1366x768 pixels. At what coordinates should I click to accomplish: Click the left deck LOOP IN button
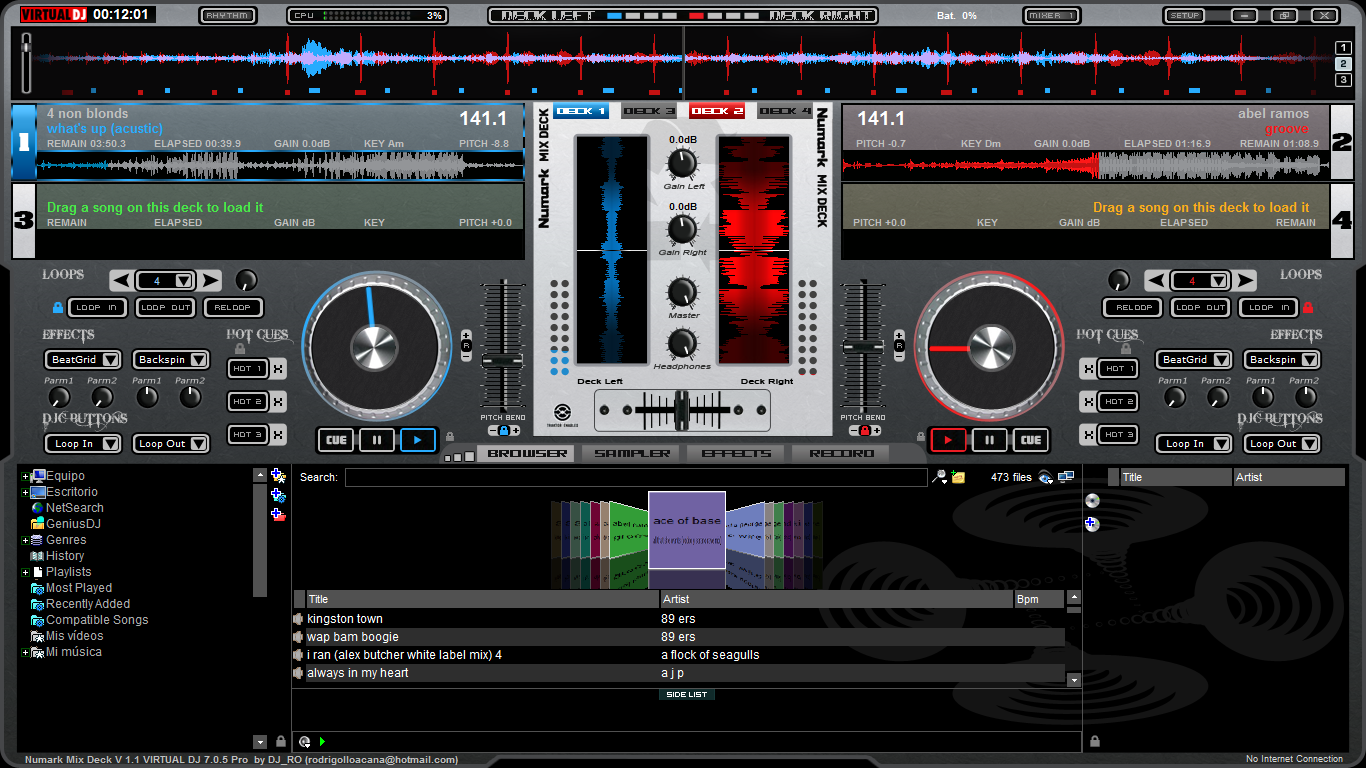pos(97,308)
